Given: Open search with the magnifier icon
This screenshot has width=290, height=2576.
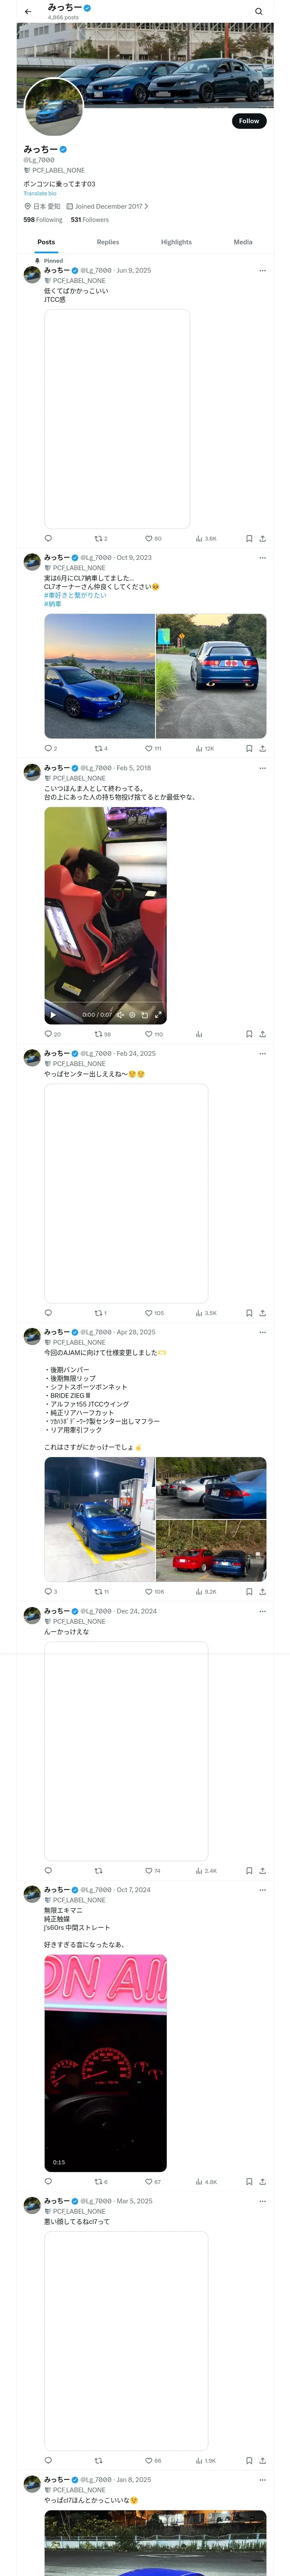Looking at the screenshot, I should [259, 12].
